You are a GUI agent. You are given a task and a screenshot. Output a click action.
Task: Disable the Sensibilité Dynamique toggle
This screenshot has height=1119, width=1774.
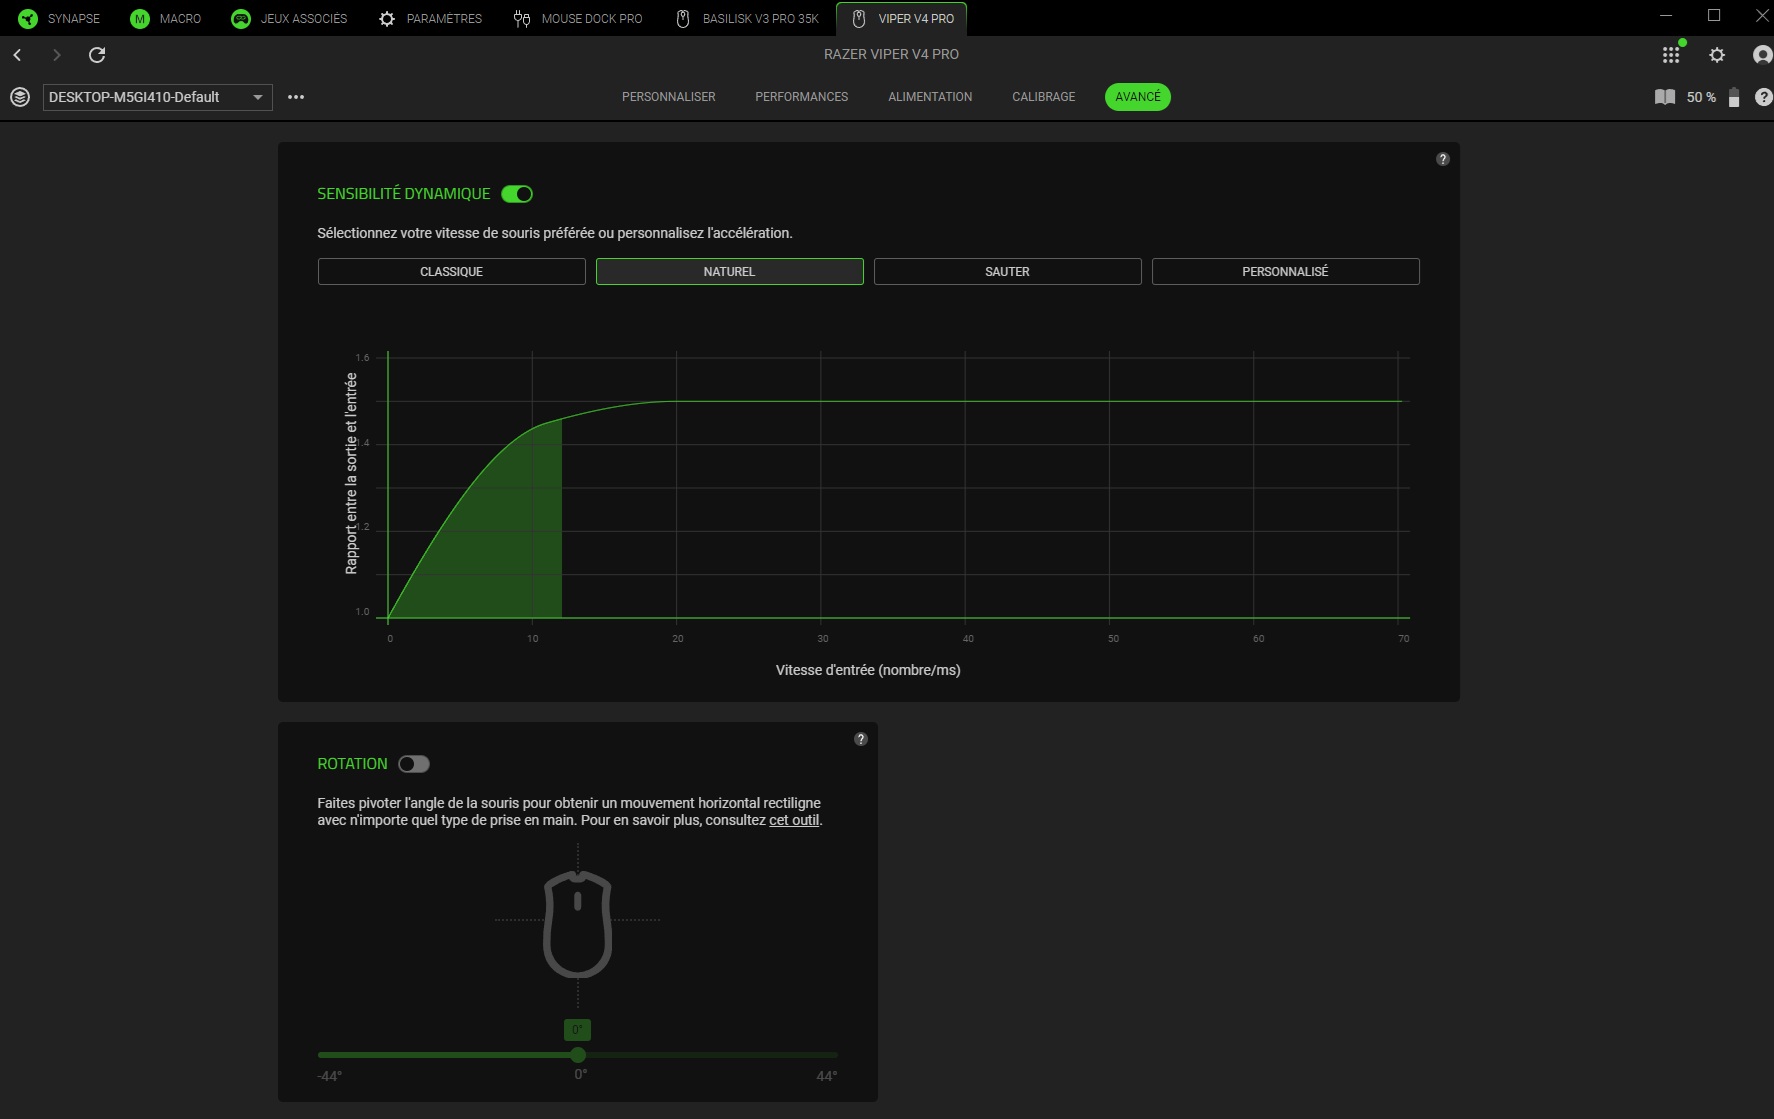[517, 194]
